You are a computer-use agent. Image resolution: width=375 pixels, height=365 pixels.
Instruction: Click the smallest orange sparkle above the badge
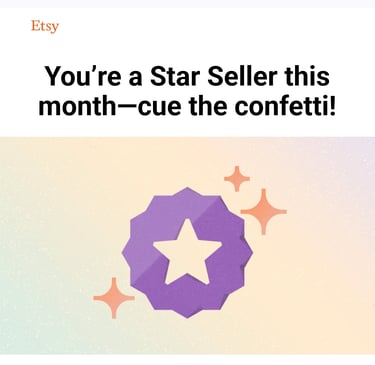pos(237,179)
